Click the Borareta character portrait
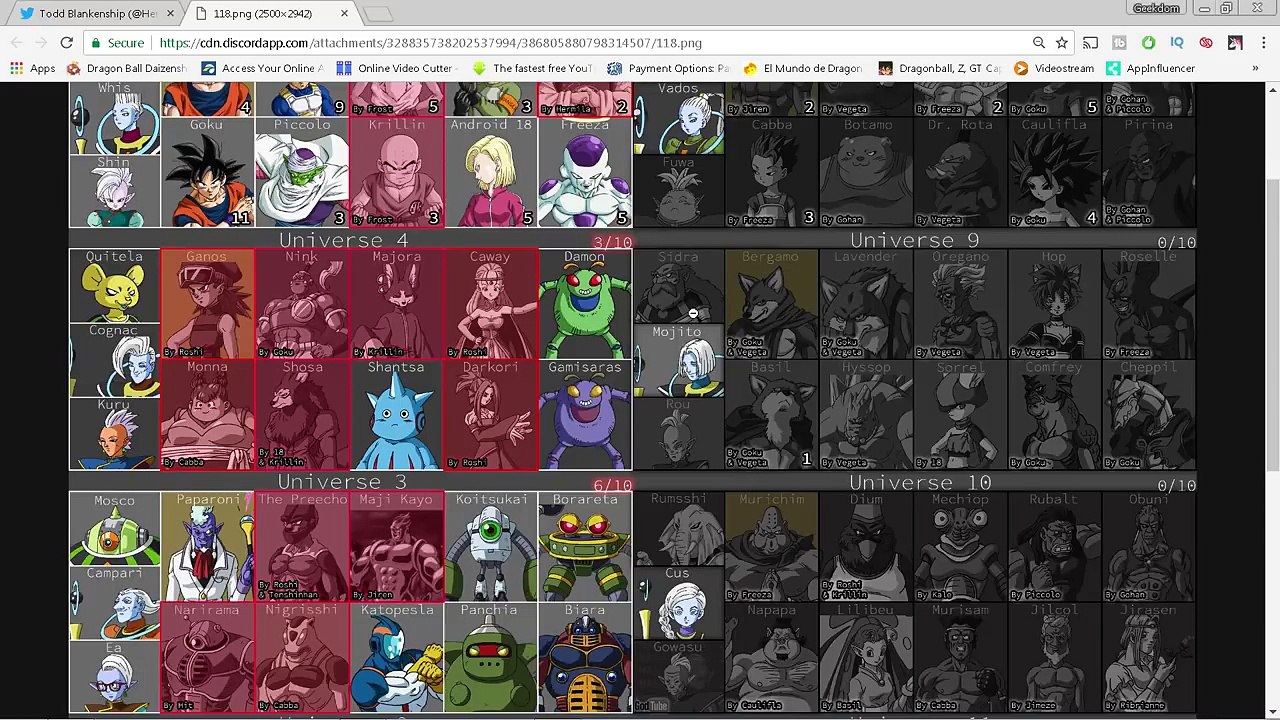 click(585, 546)
